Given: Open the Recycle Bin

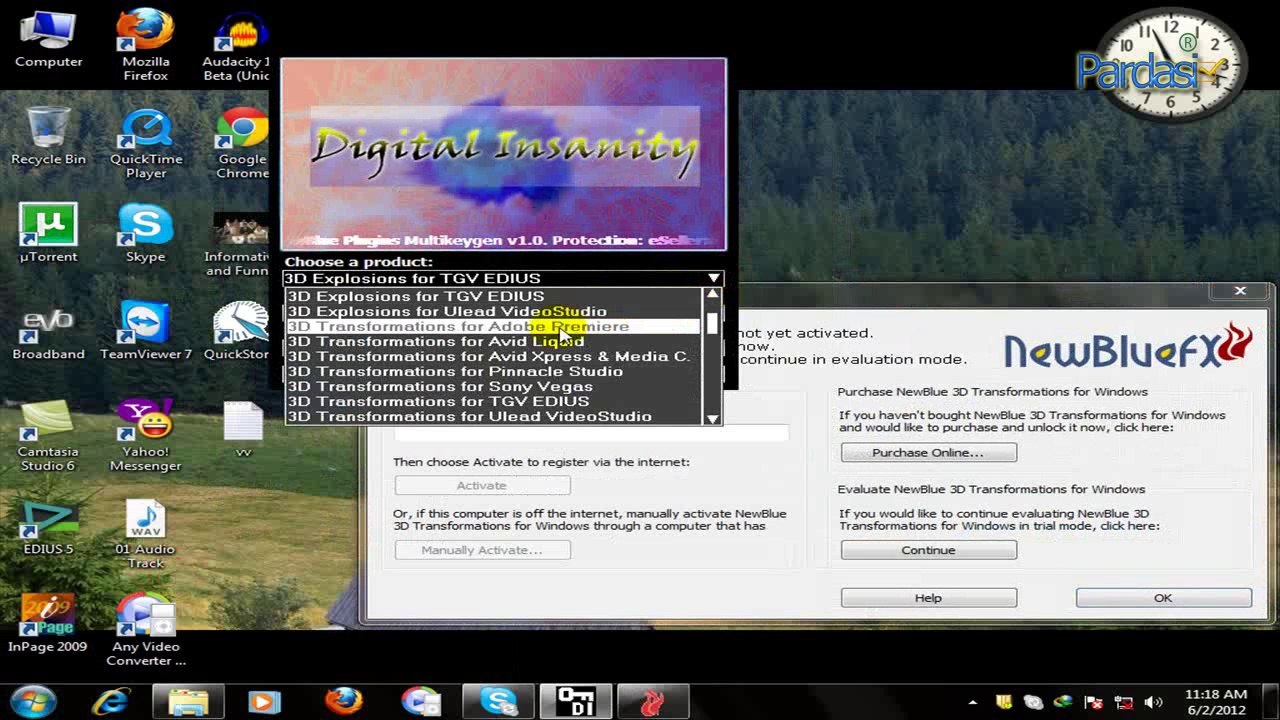Looking at the screenshot, I should click(48, 137).
